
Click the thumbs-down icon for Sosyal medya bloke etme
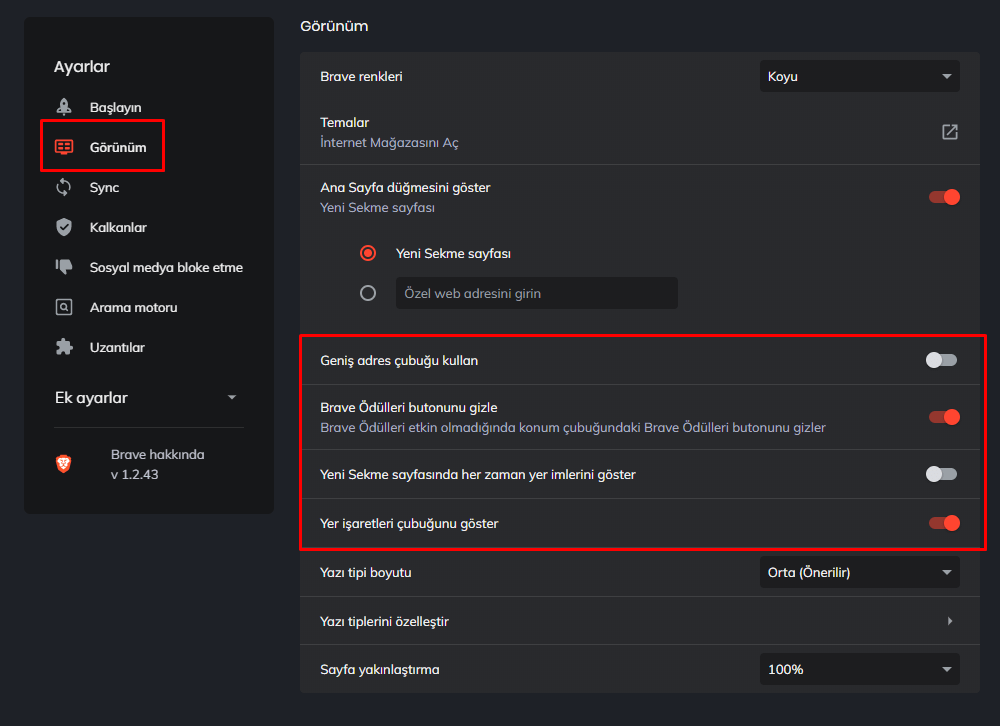point(64,267)
